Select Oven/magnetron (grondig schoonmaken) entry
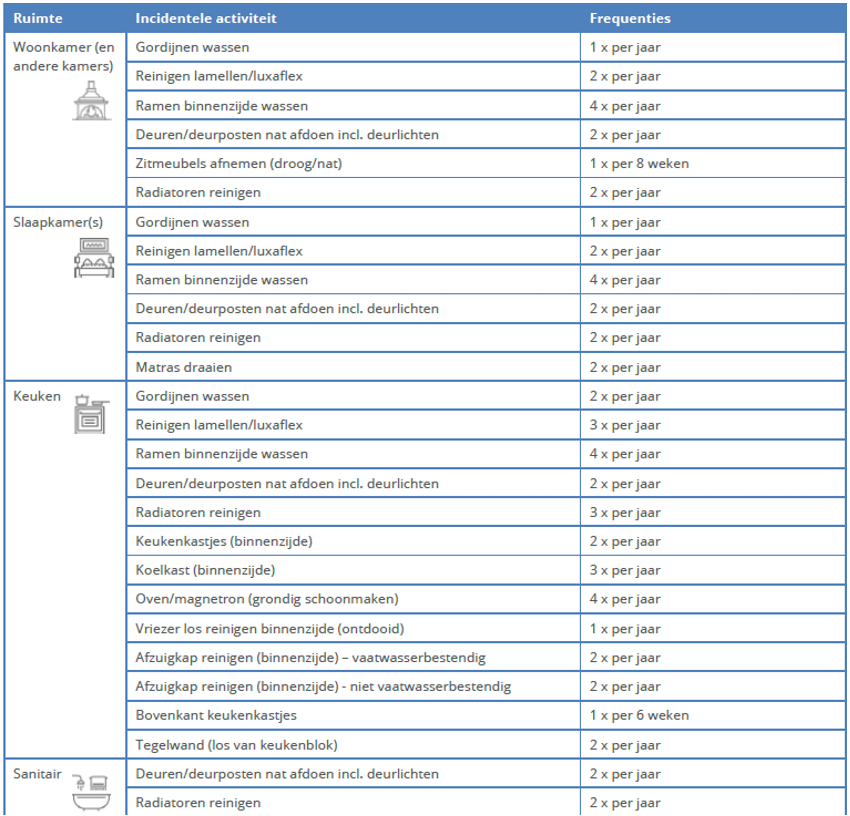 point(266,599)
